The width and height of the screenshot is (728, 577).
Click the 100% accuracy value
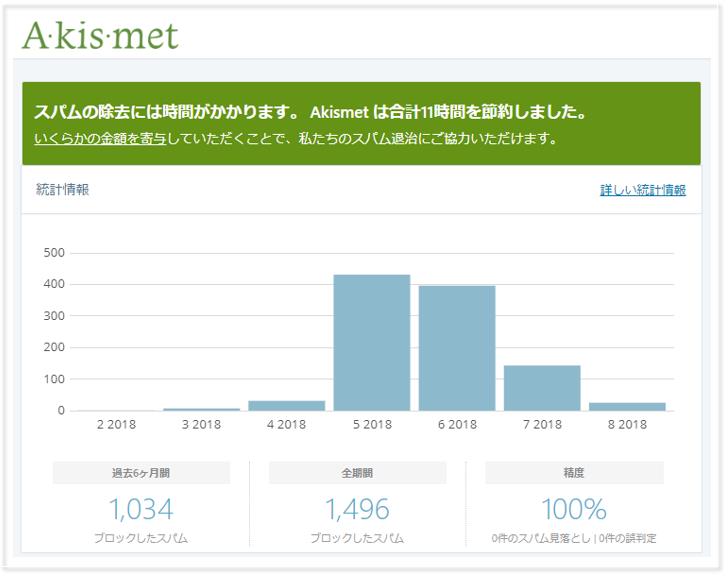[x=574, y=509]
